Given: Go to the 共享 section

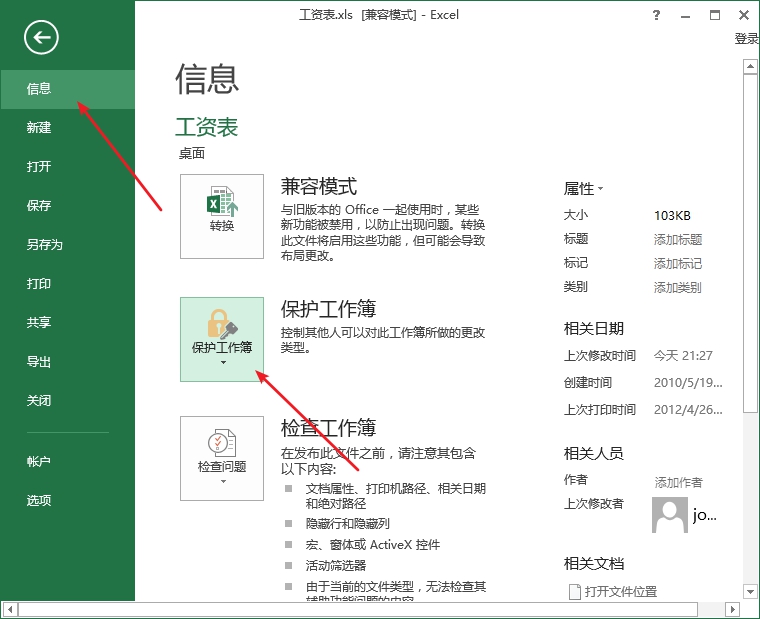Looking at the screenshot, I should pyautogui.click(x=67, y=322).
